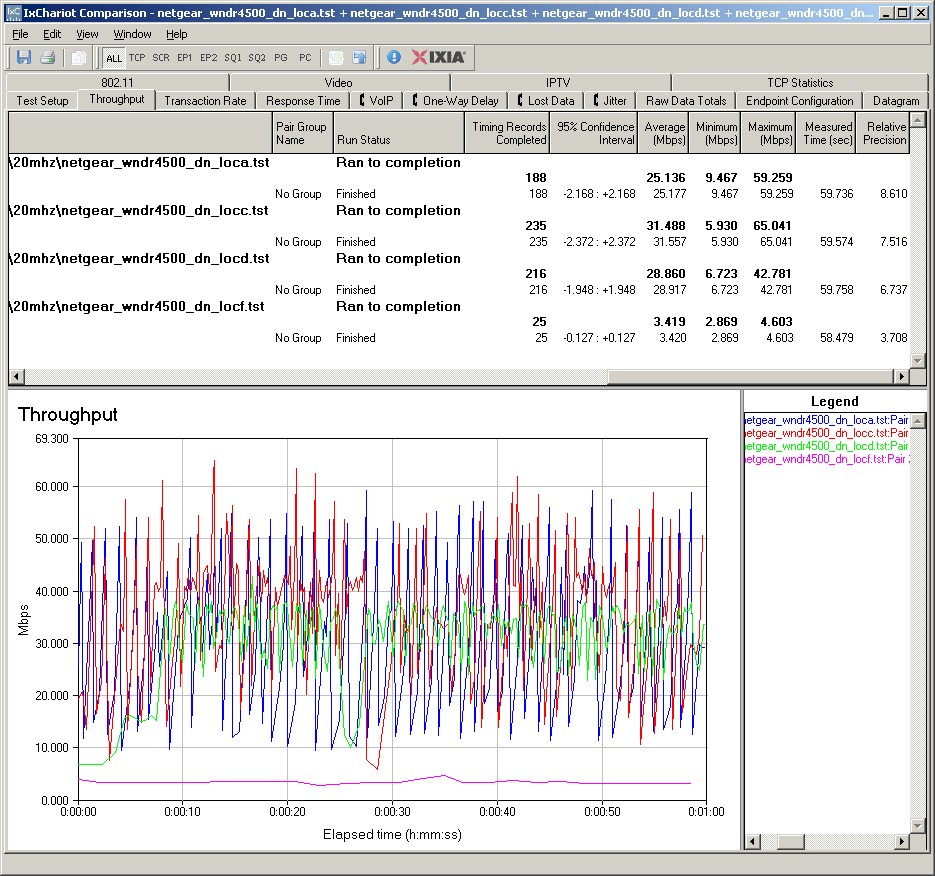
Task: Select the ALL filter button
Action: pos(113,58)
